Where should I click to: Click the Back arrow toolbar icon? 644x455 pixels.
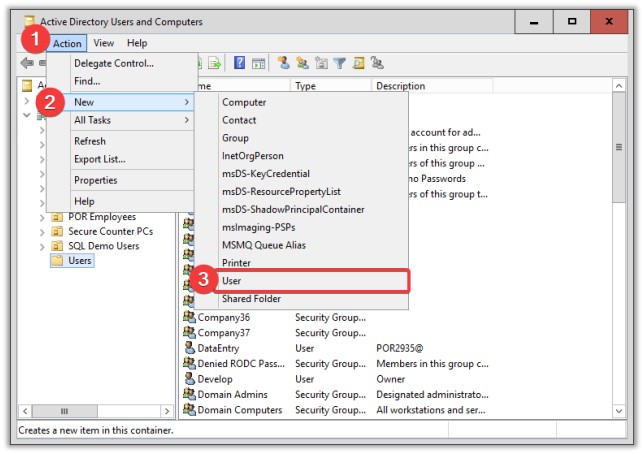[27, 63]
